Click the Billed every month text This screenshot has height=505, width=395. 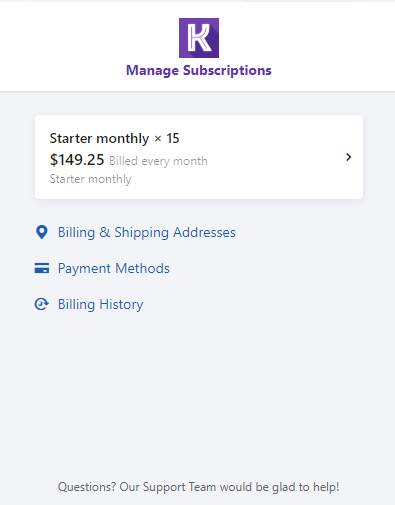158,161
